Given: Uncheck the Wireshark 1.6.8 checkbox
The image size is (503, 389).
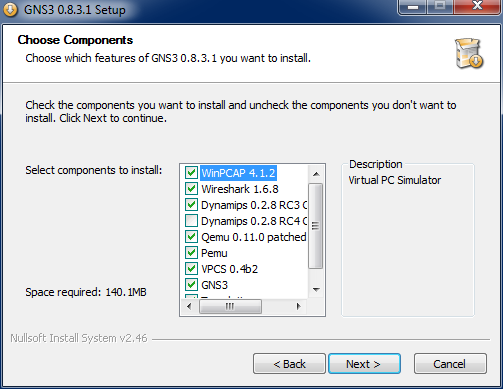Looking at the screenshot, I should (x=191, y=189).
